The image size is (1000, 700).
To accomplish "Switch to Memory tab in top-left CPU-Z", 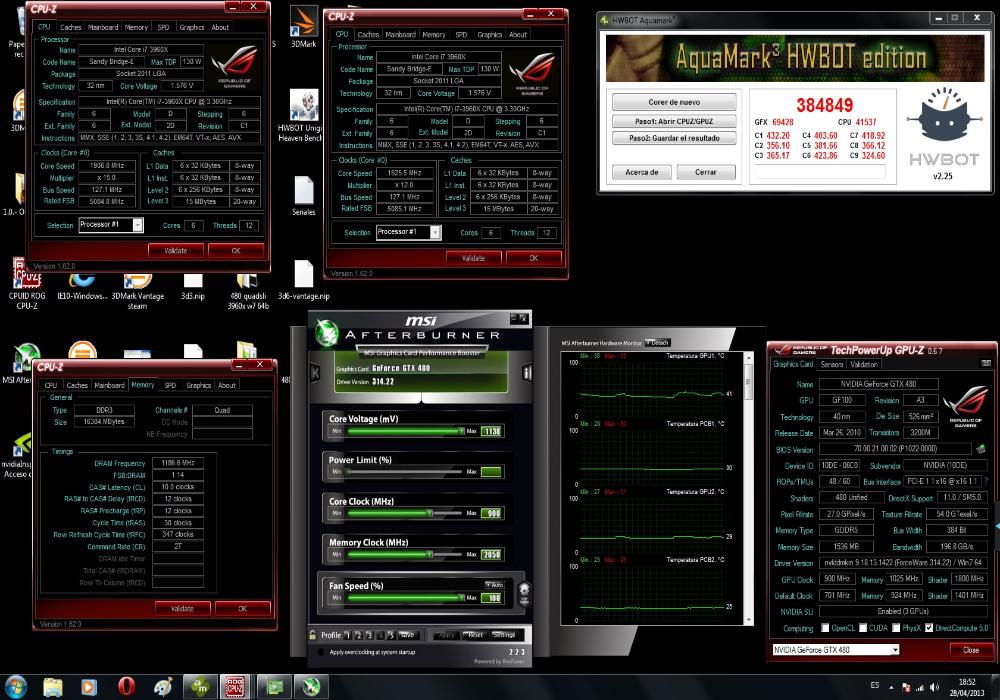I will 136,27.
